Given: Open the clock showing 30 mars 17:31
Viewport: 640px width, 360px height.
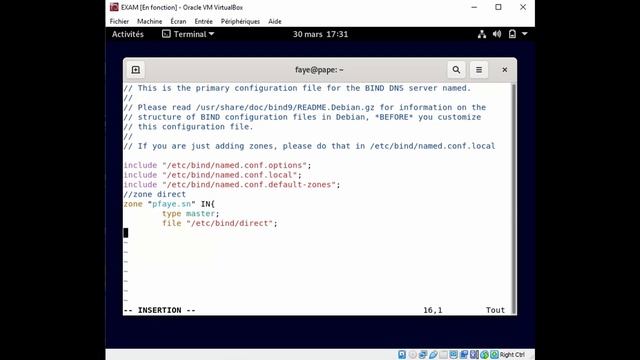Looking at the screenshot, I should pyautogui.click(x=320, y=34).
